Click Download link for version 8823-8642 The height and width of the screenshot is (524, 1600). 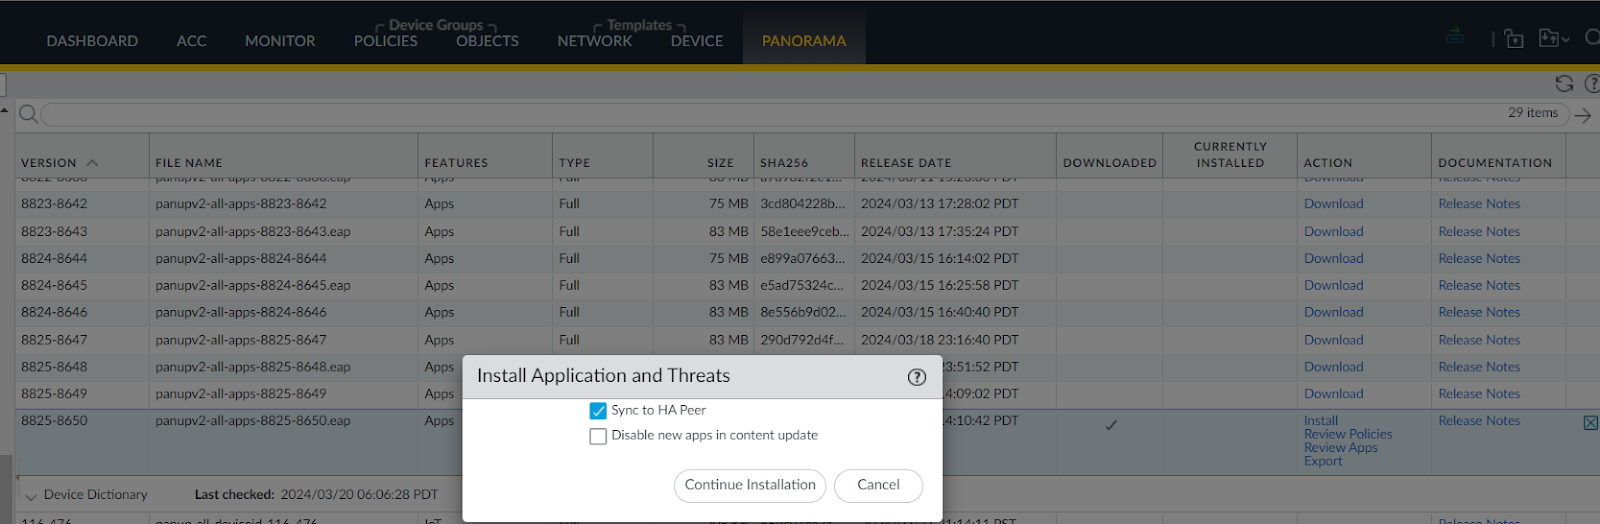pyautogui.click(x=1333, y=204)
